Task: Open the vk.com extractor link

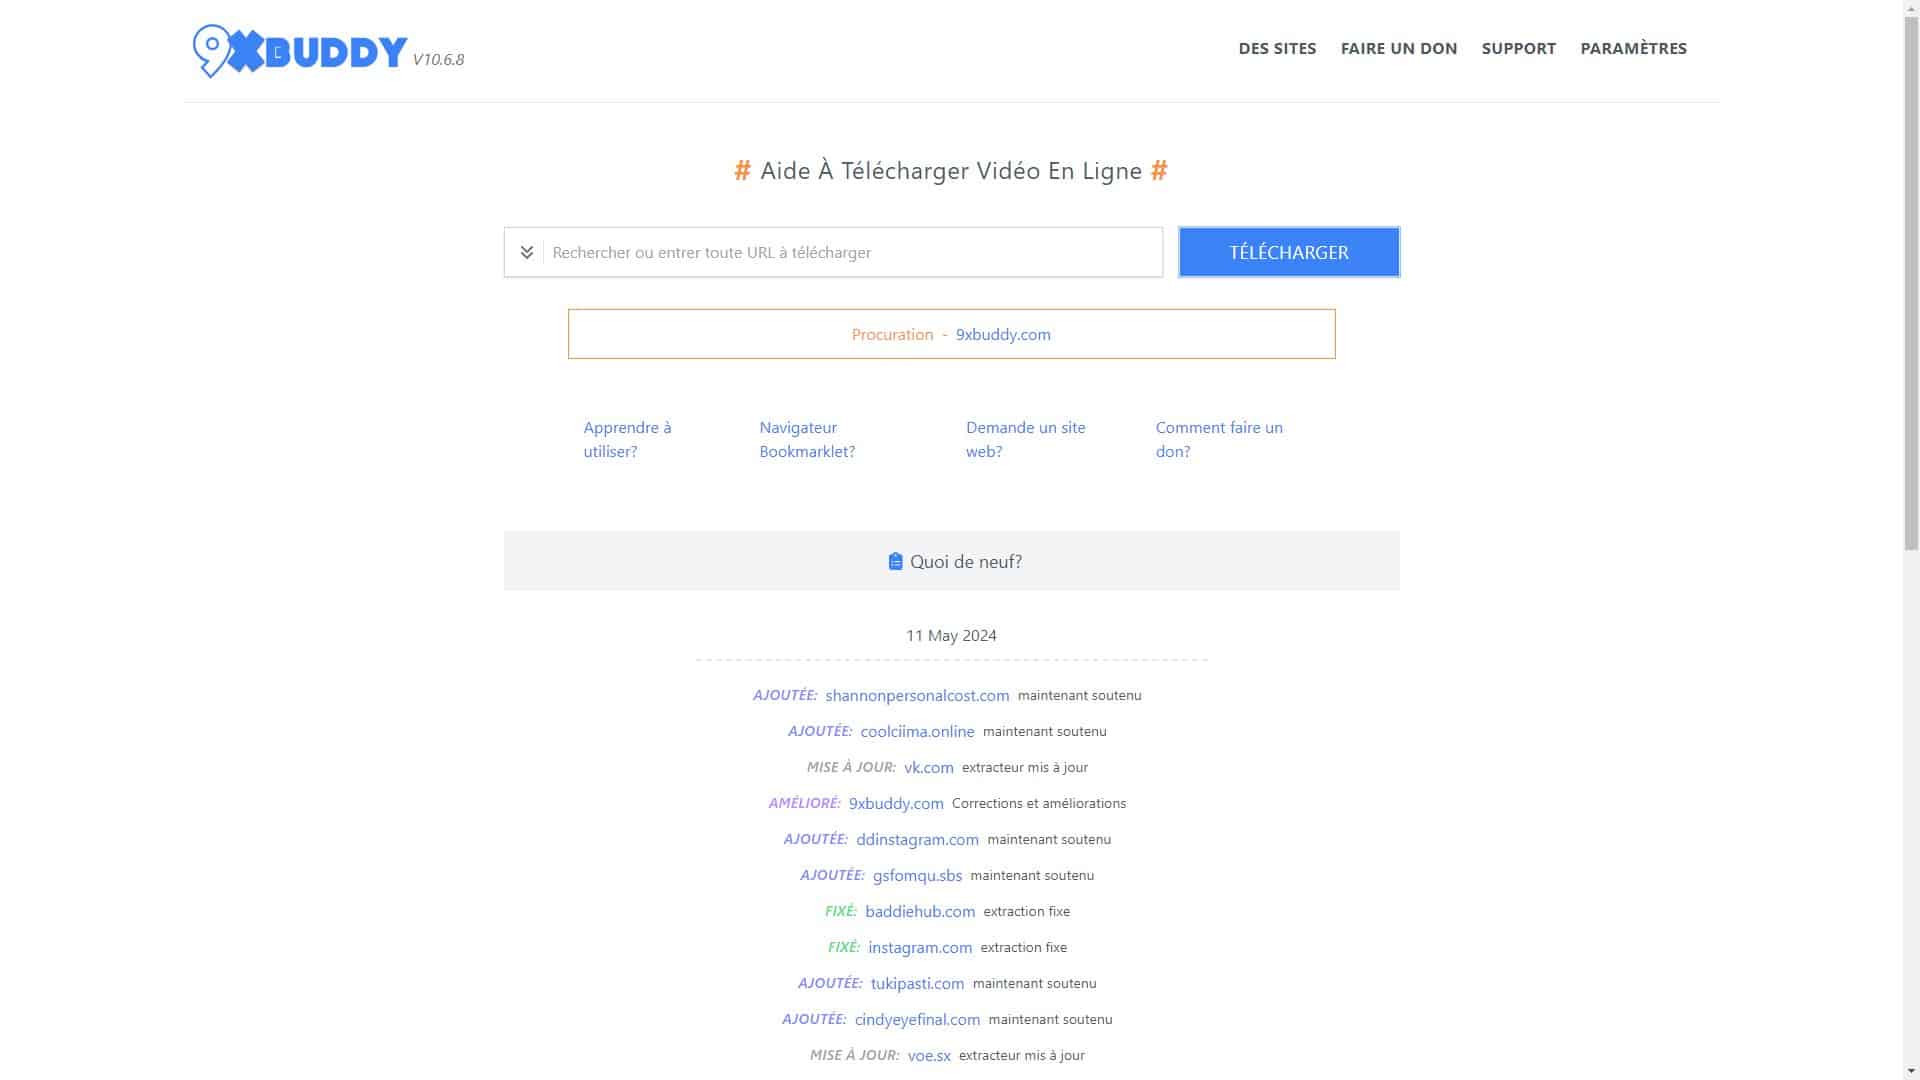Action: pyautogui.click(x=927, y=767)
